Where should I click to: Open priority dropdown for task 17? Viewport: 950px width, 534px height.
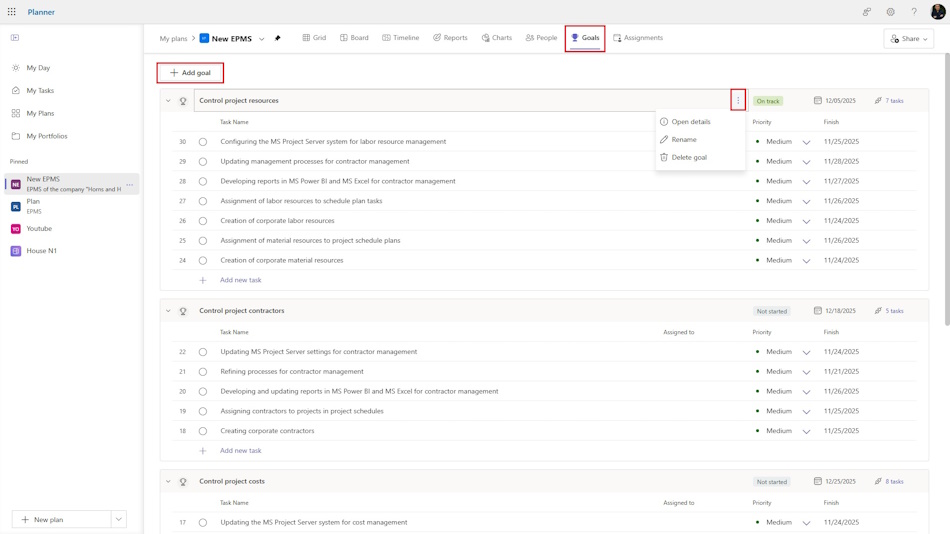tap(806, 523)
